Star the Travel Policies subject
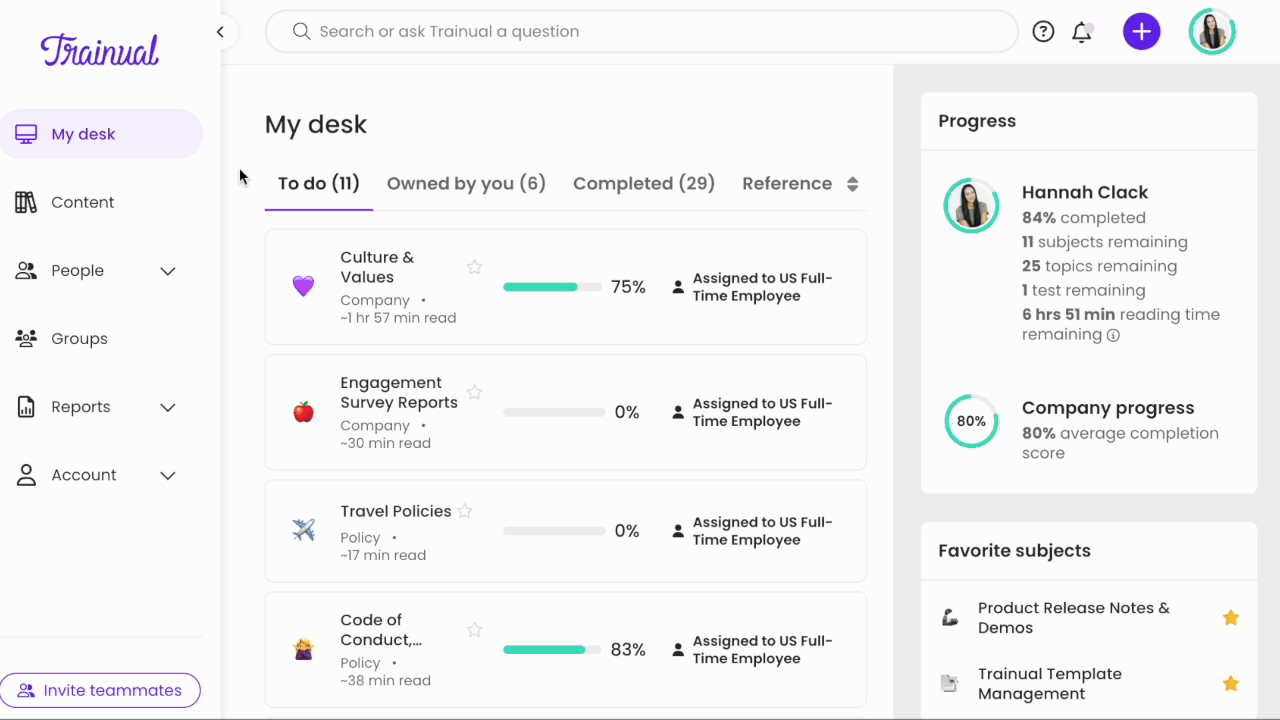 pyautogui.click(x=465, y=511)
